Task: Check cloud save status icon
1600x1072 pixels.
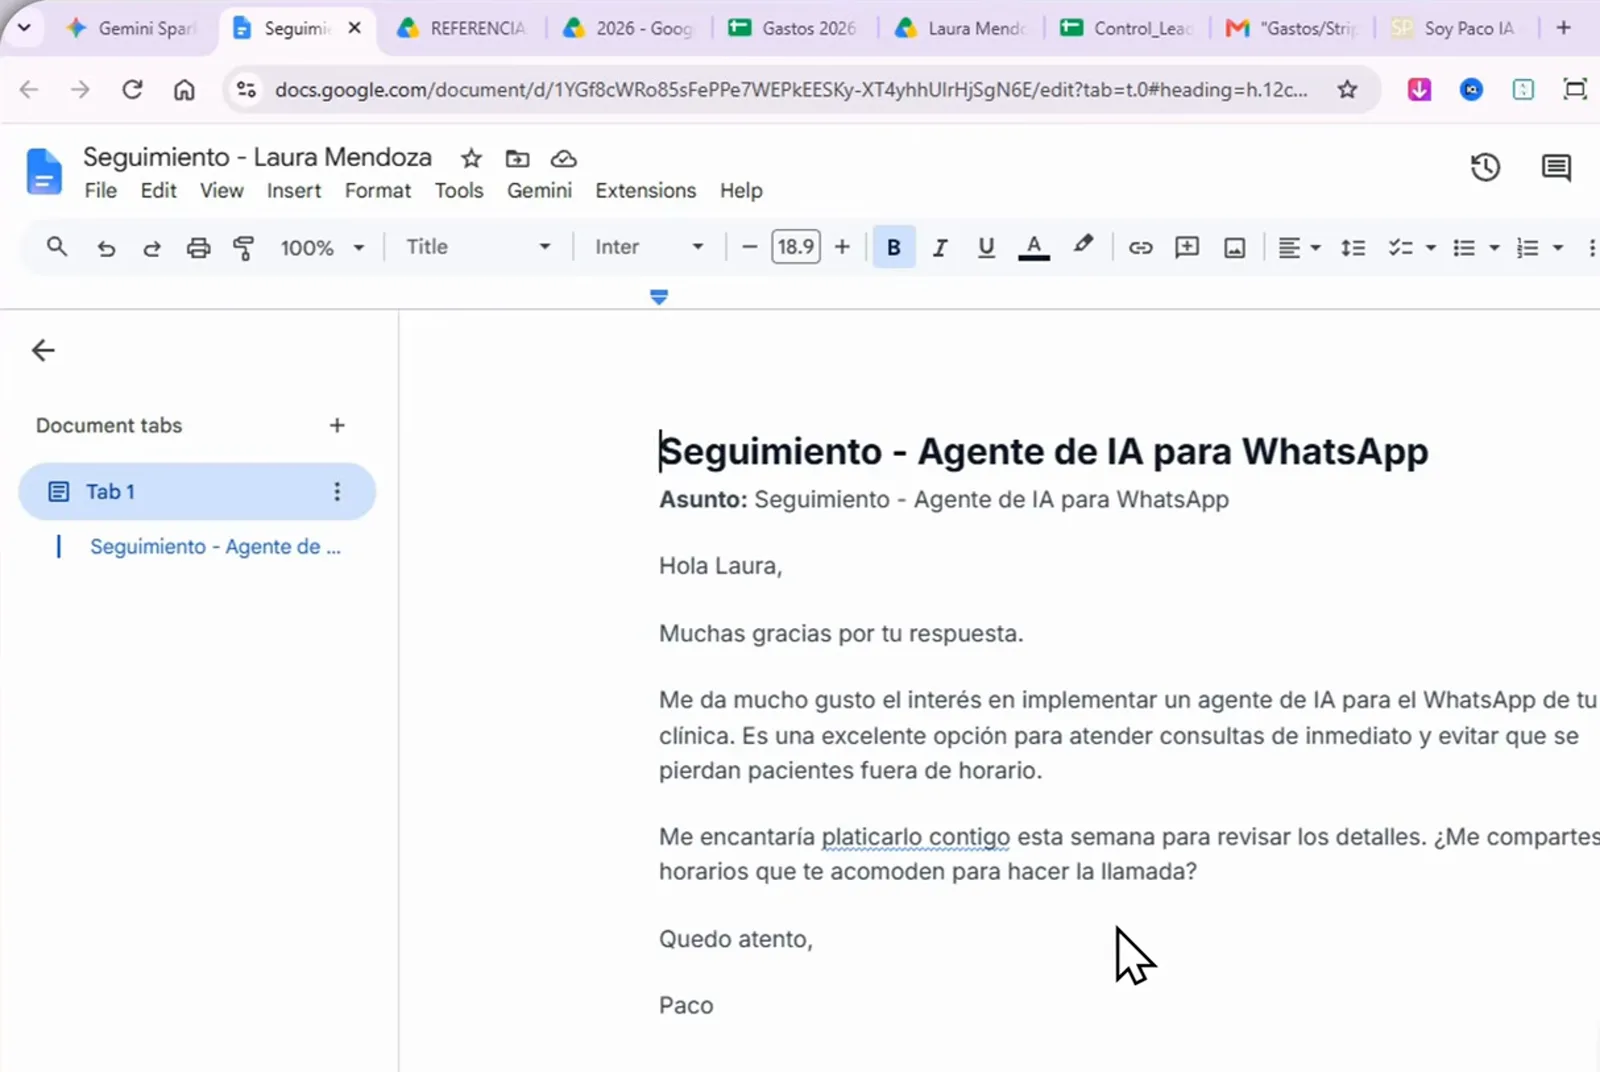Action: click(x=564, y=158)
